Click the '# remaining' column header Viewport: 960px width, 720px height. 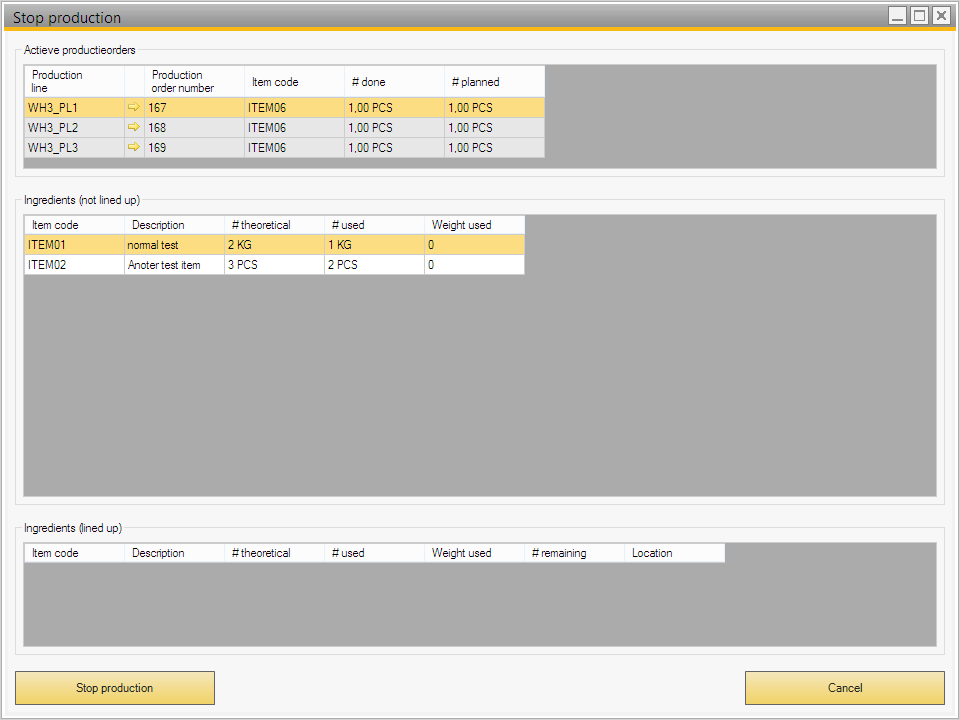coord(574,553)
